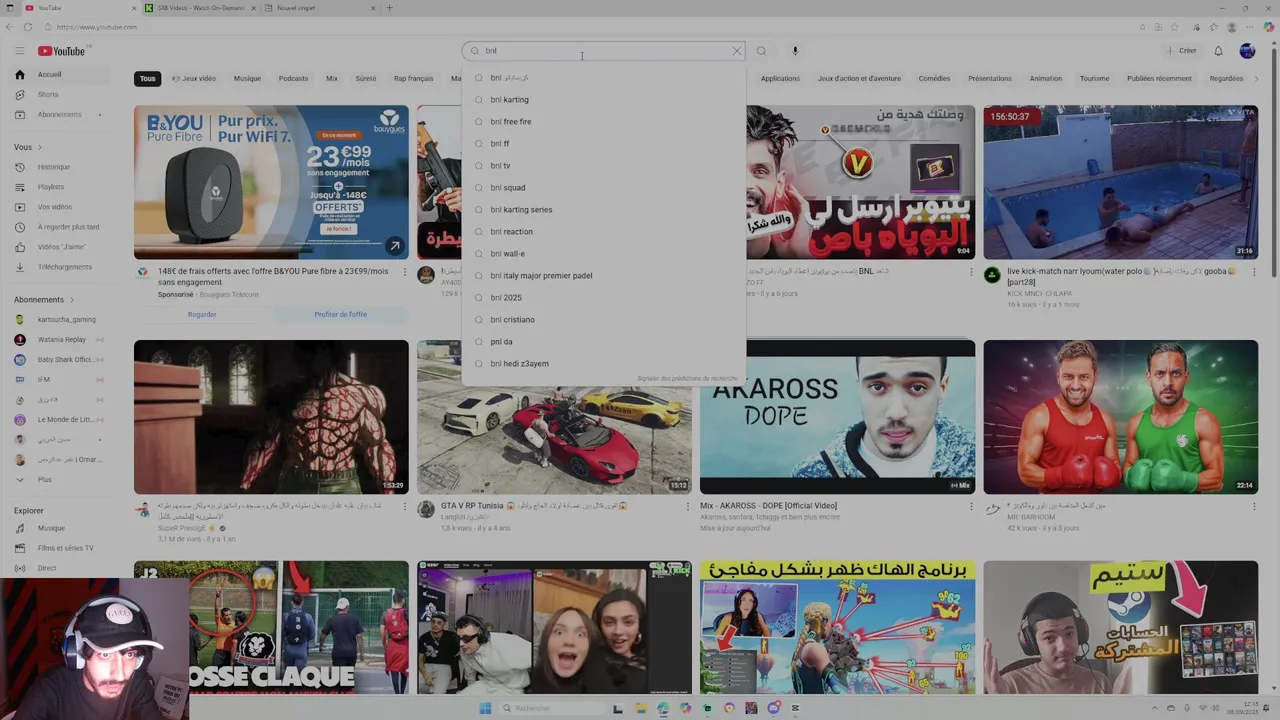
Task: Open Historique in the sidebar
Action: [61, 167]
